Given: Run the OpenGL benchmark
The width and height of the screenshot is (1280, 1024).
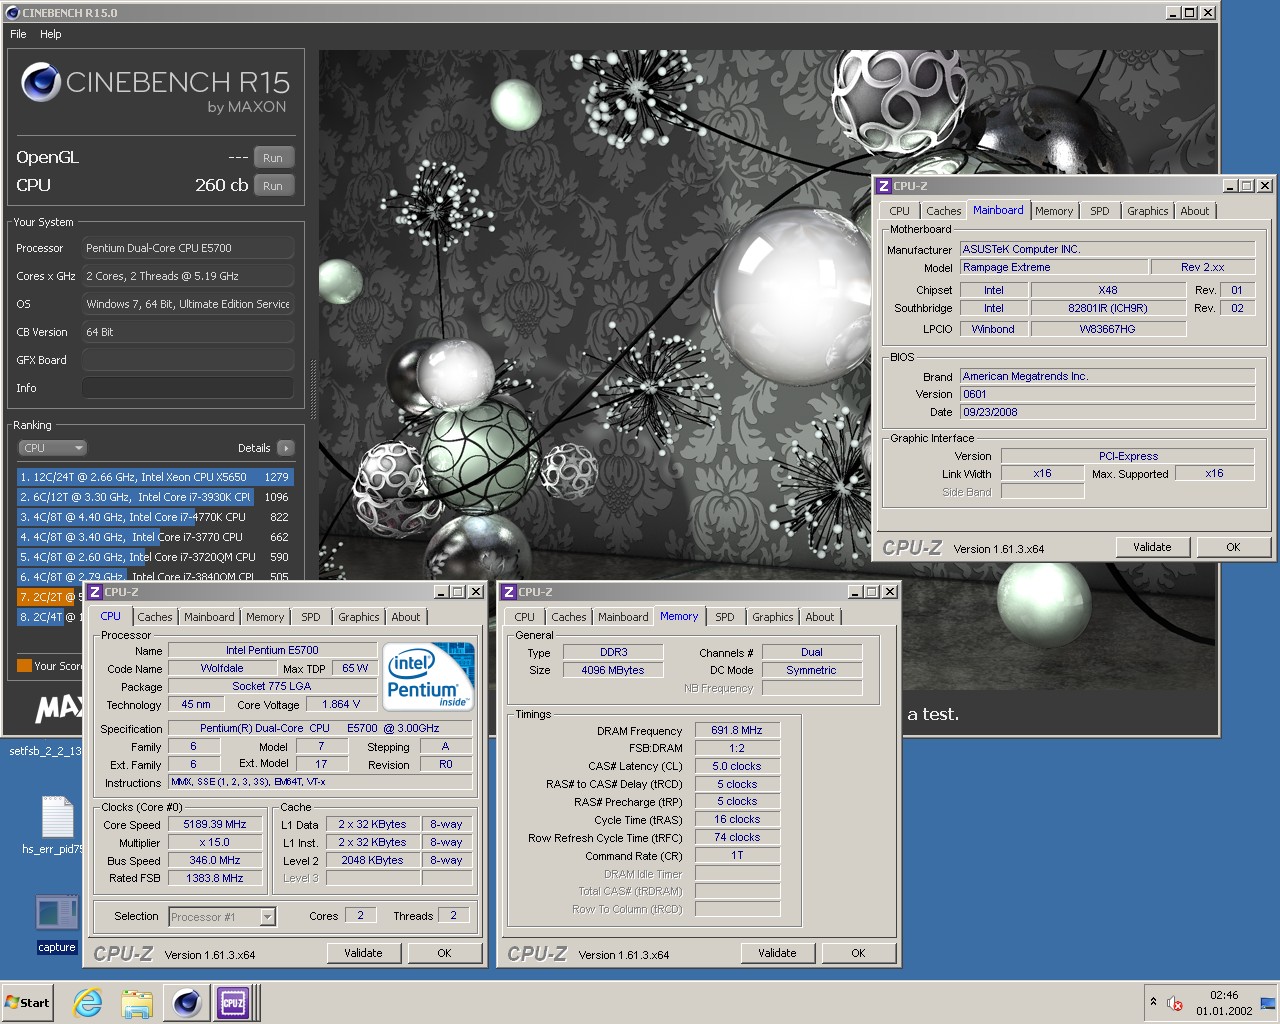Looking at the screenshot, I should click(273, 158).
